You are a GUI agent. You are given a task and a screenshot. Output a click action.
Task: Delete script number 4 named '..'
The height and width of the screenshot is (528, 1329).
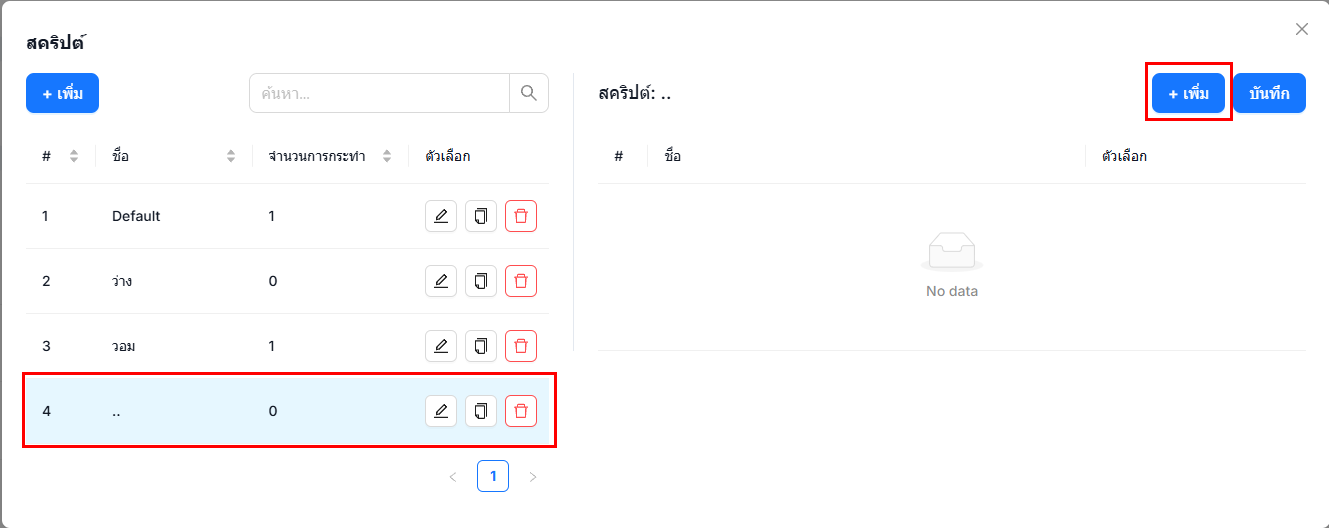(521, 411)
